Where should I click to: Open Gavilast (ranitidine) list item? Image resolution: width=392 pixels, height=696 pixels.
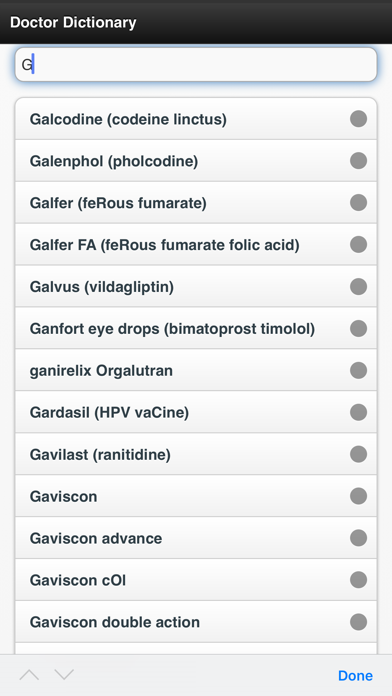[x=196, y=454]
